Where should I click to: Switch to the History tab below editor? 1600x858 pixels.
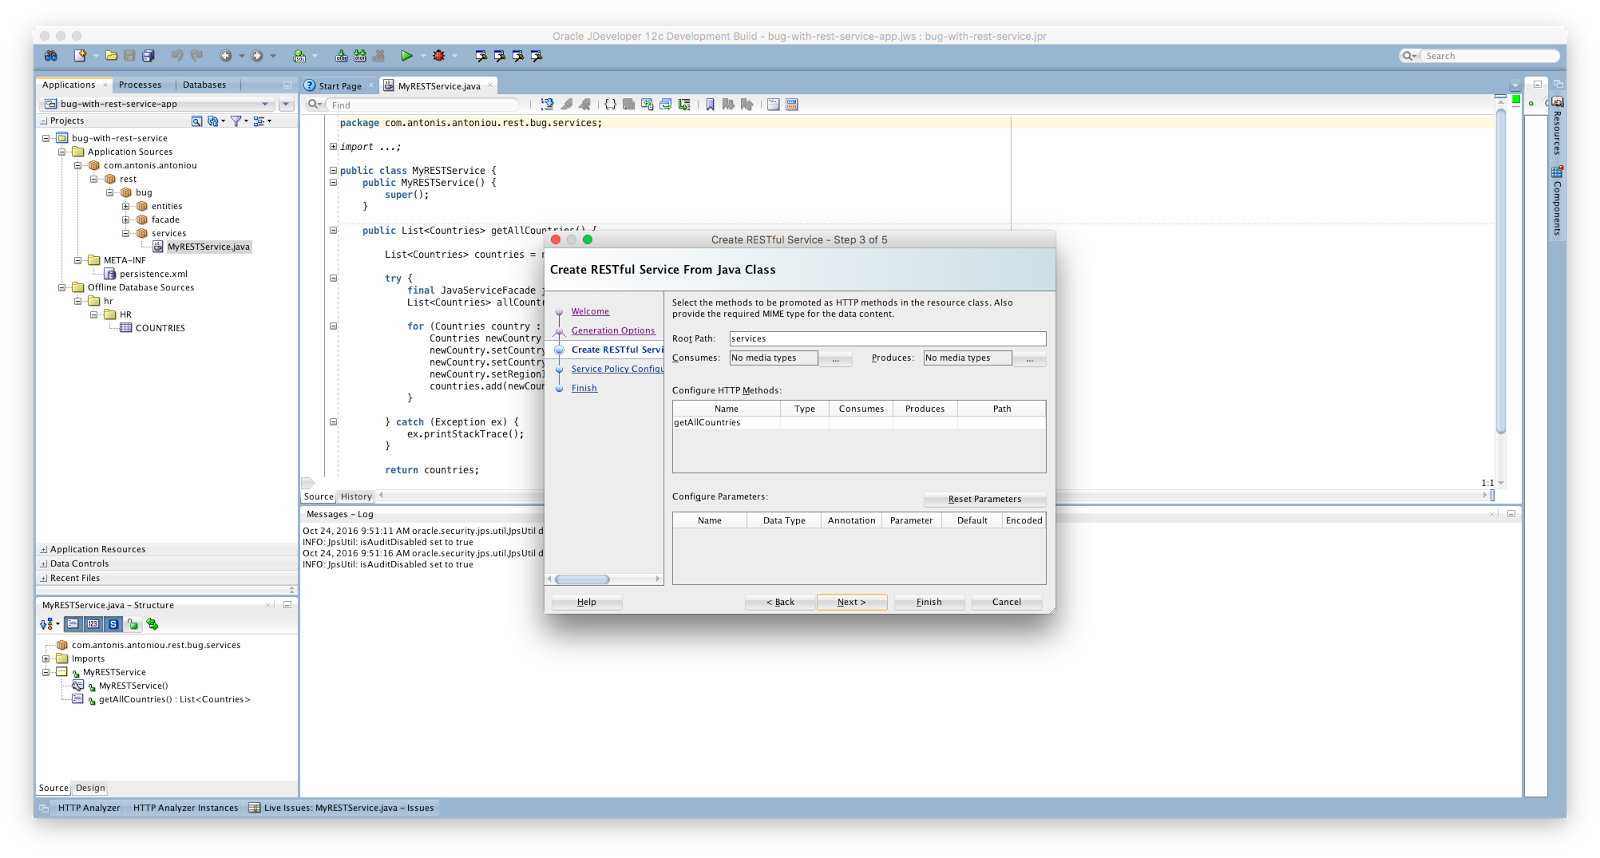pyautogui.click(x=356, y=496)
